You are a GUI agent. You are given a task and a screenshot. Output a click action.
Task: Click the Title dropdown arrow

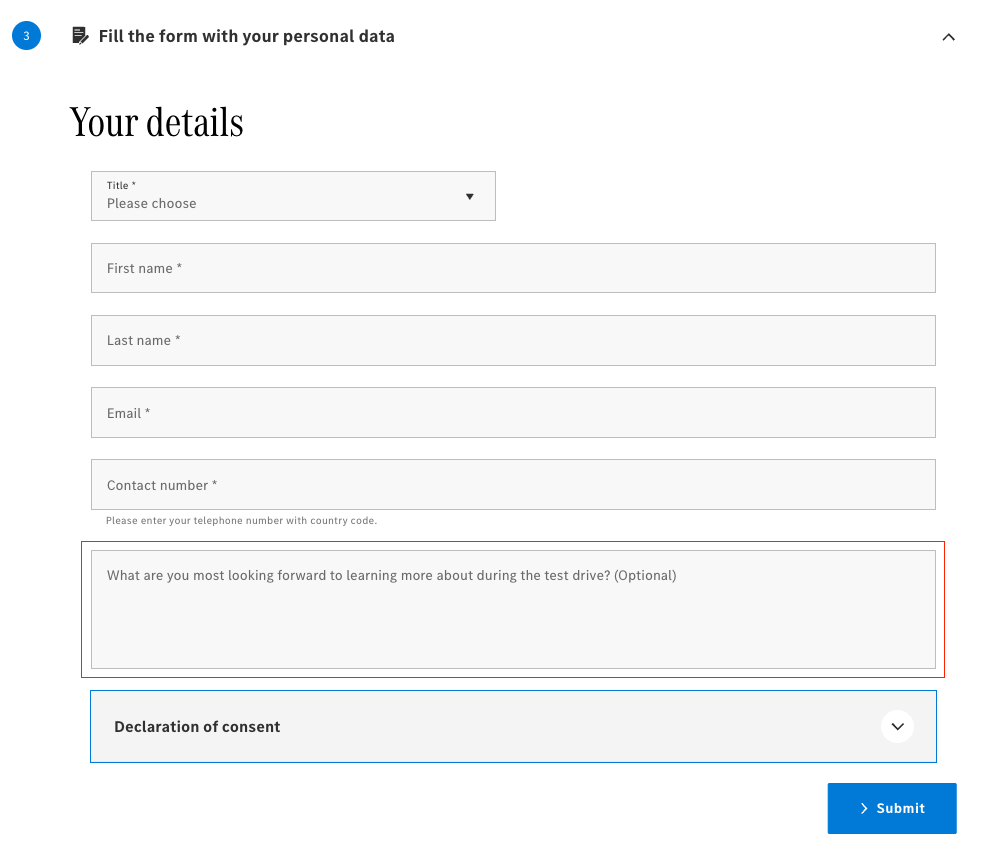tap(469, 196)
